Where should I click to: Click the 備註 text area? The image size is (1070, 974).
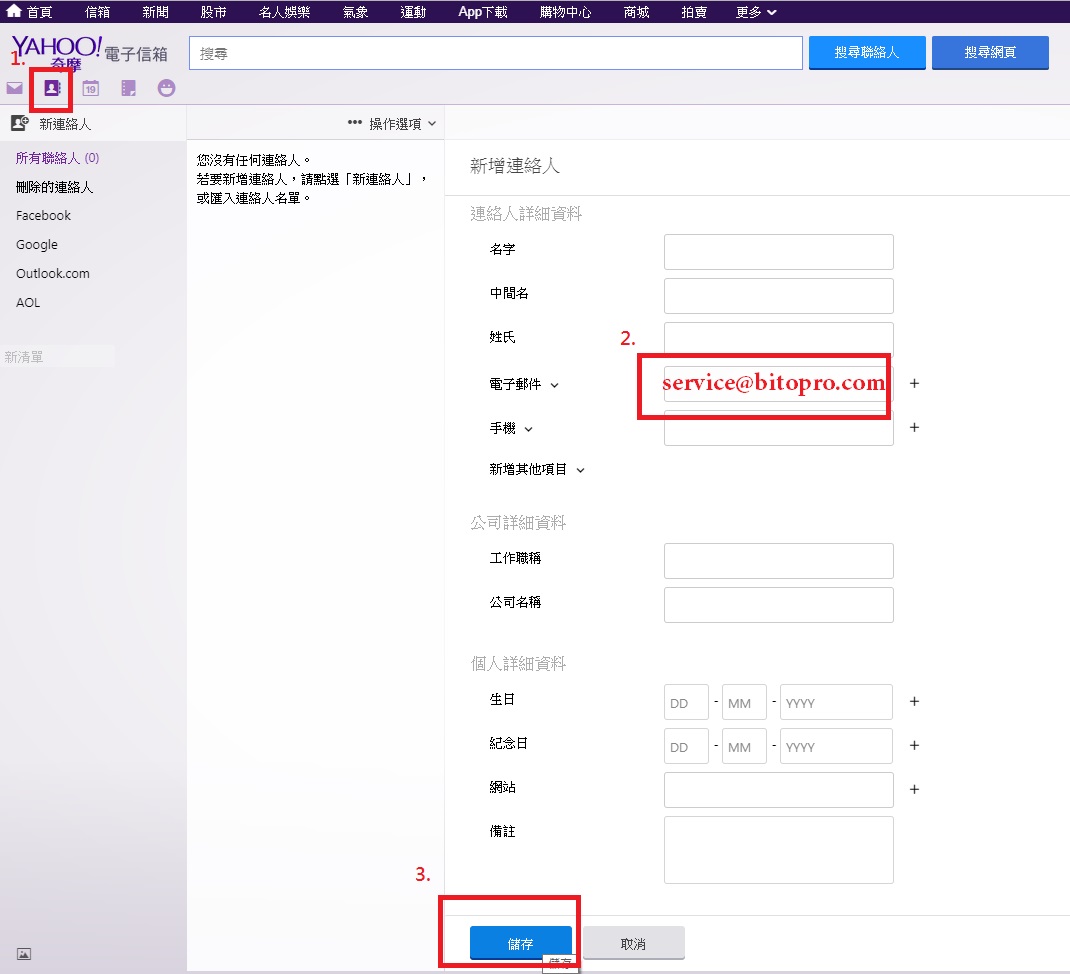click(779, 850)
